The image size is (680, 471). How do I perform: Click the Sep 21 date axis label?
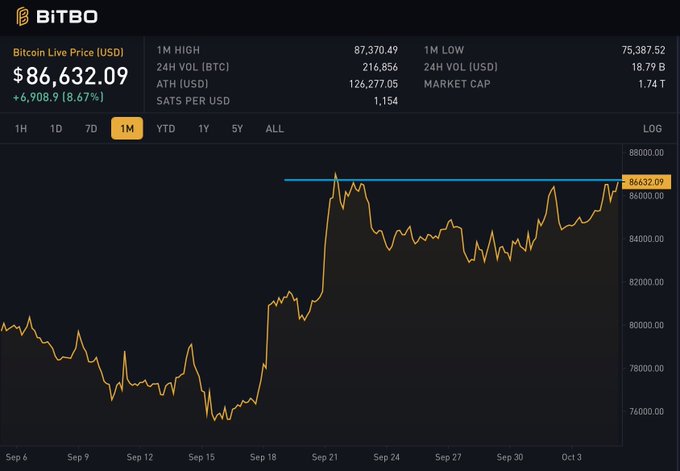pos(325,457)
